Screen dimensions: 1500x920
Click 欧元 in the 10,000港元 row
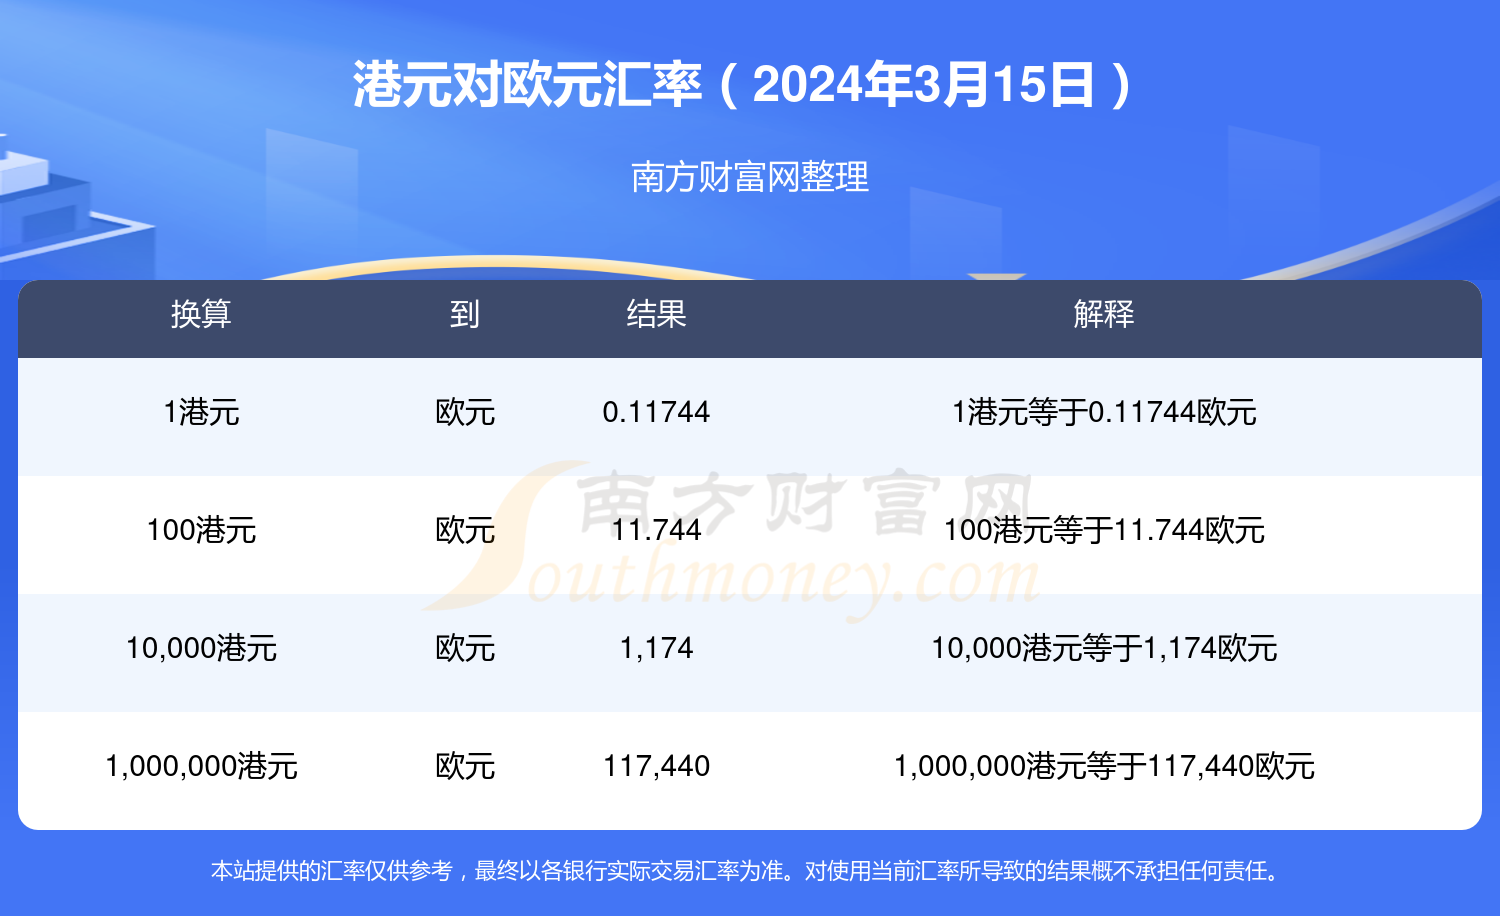click(465, 648)
